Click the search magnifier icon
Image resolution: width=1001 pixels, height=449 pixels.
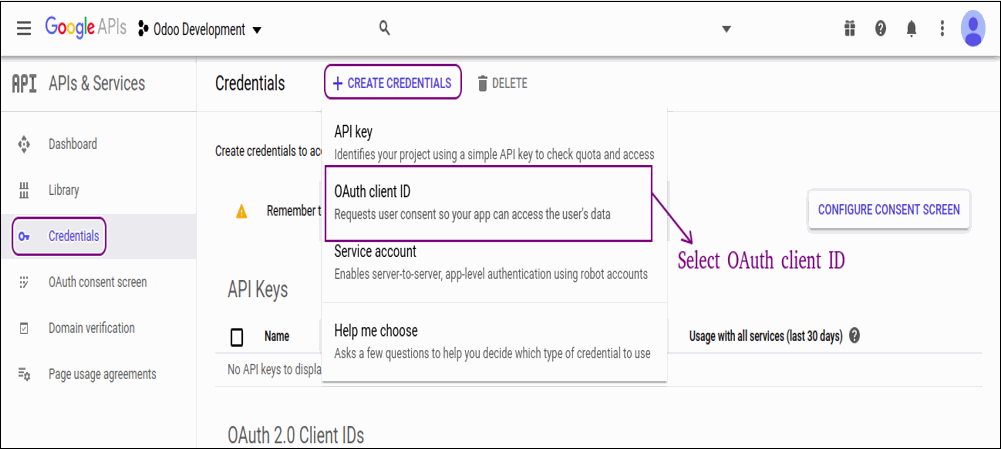pos(384,28)
